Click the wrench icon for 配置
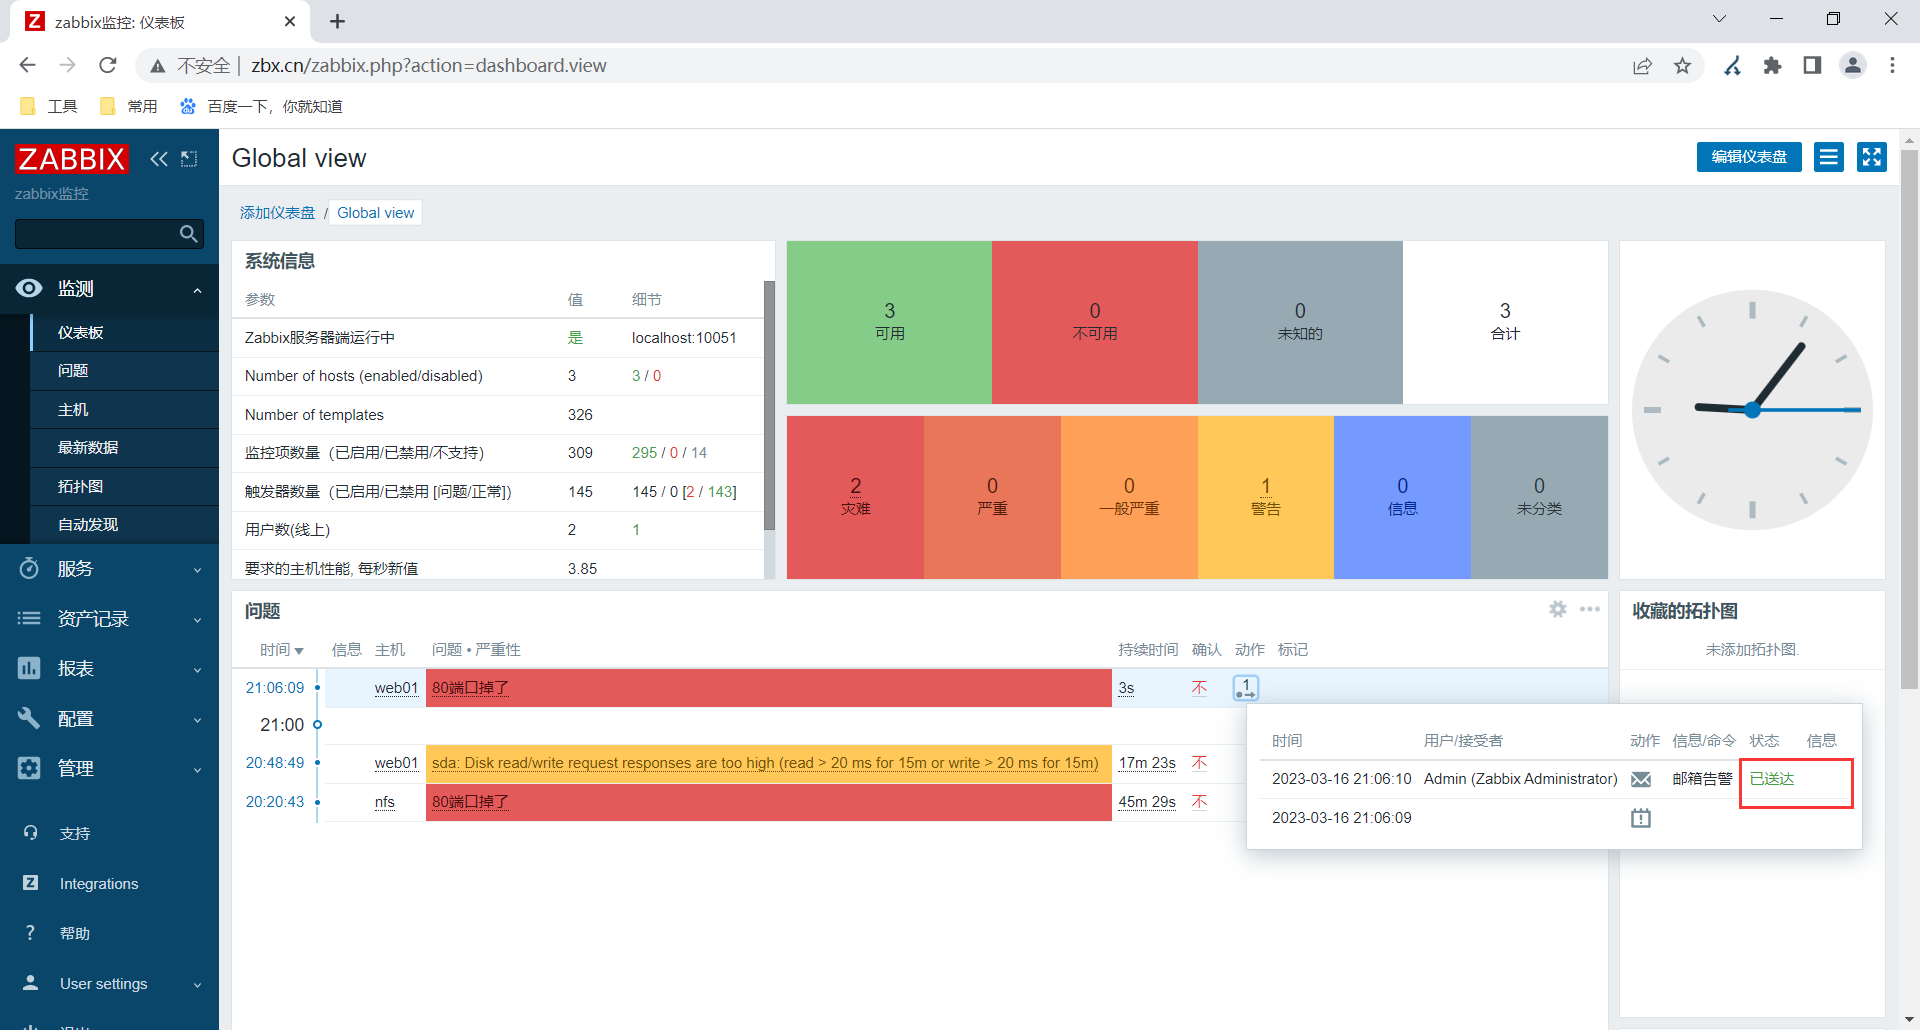Screen dimensions: 1920x1030 click(x=29, y=718)
